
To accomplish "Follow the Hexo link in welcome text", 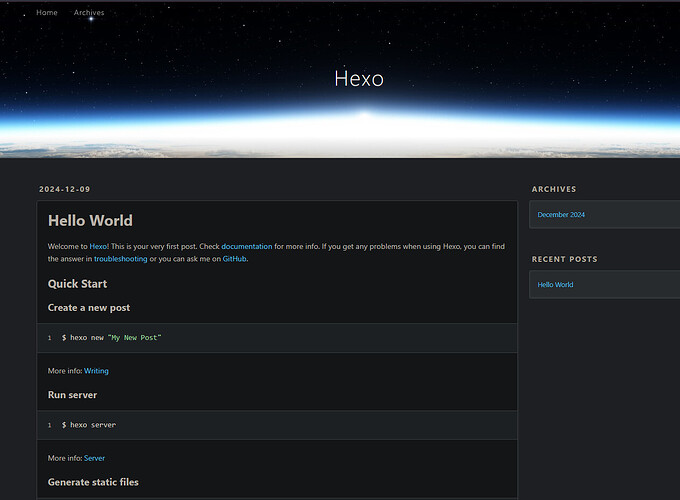I will tap(98, 246).
